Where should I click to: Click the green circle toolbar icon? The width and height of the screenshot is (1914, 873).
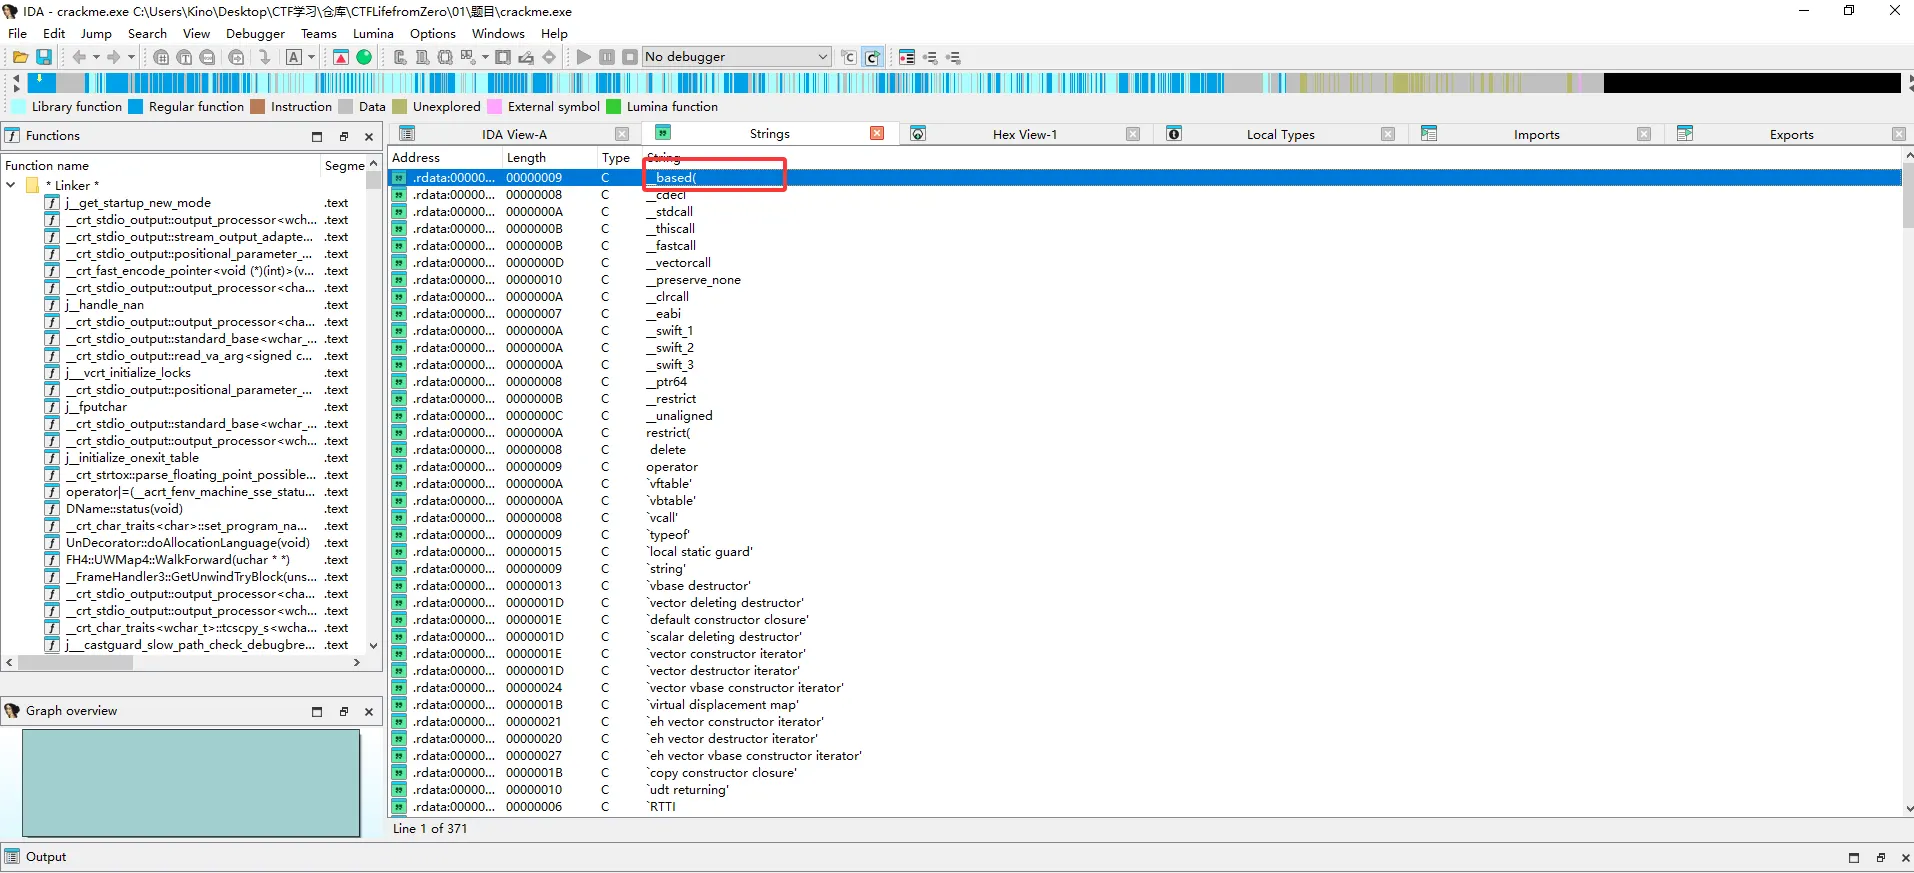pos(364,57)
